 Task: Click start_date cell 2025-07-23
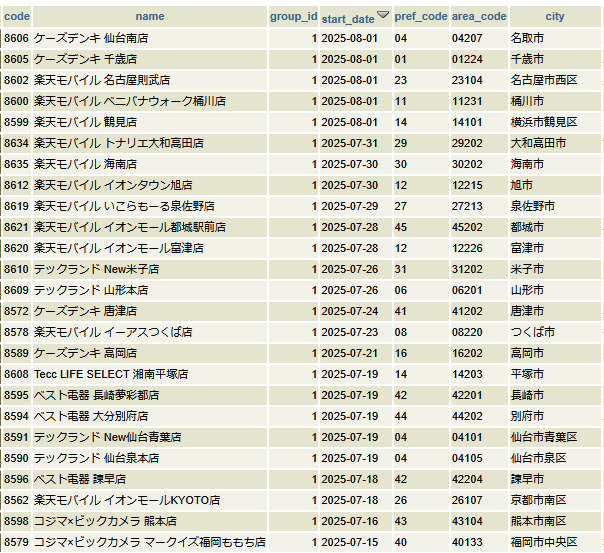[x=356, y=332]
